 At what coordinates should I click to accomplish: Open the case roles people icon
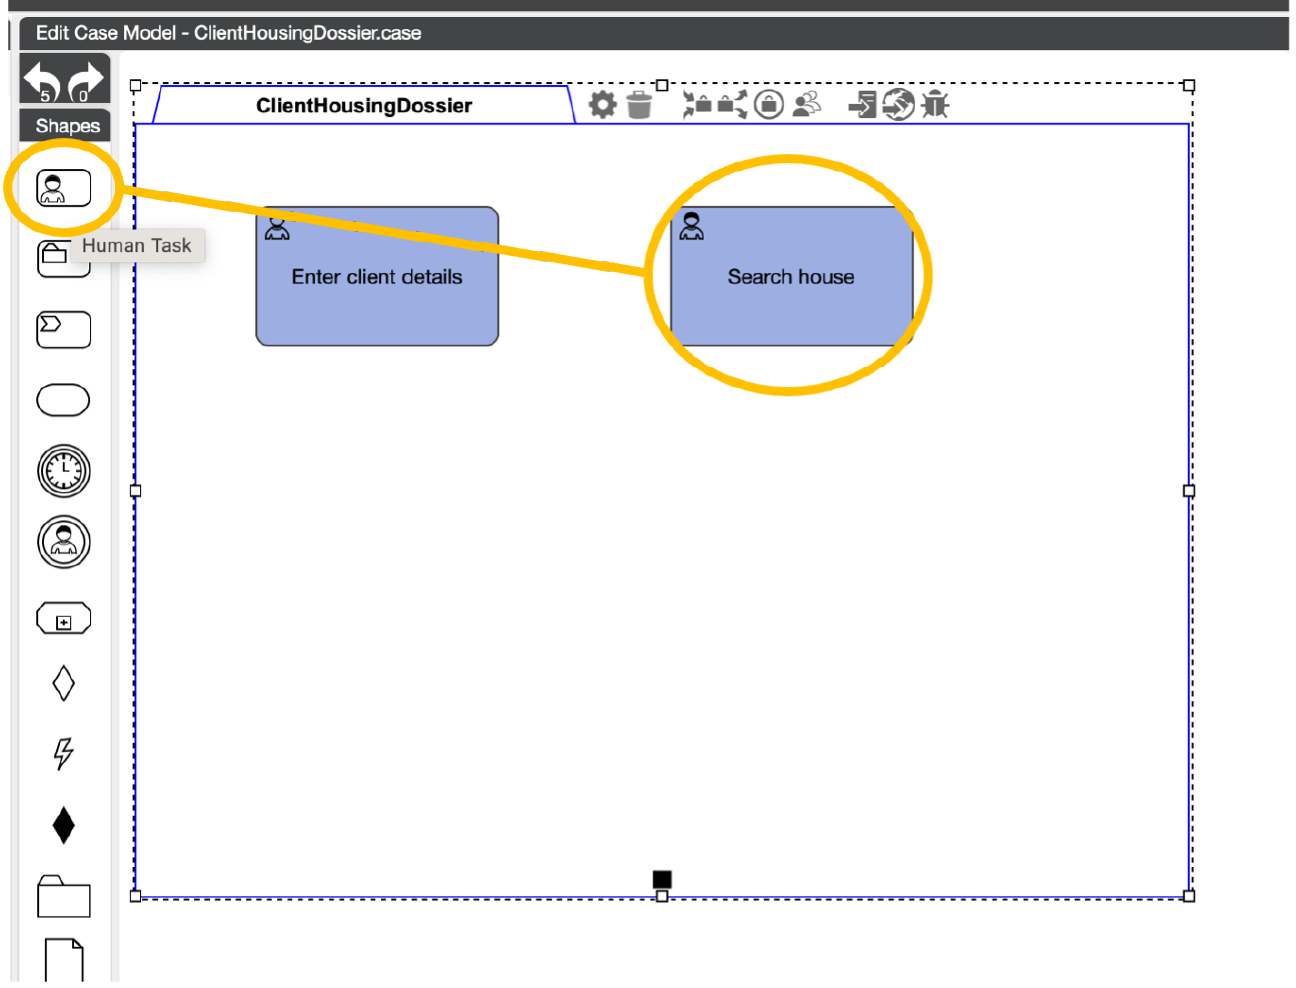[x=806, y=104]
